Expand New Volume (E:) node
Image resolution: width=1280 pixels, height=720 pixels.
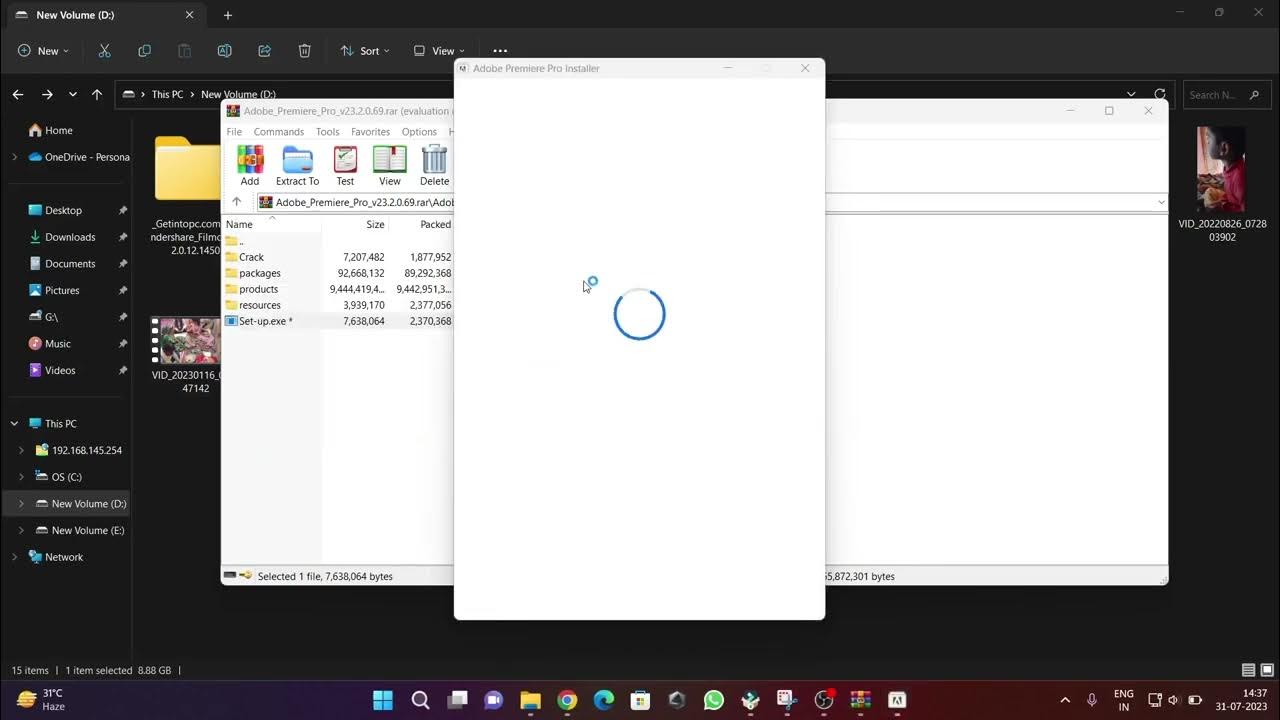(x=21, y=530)
